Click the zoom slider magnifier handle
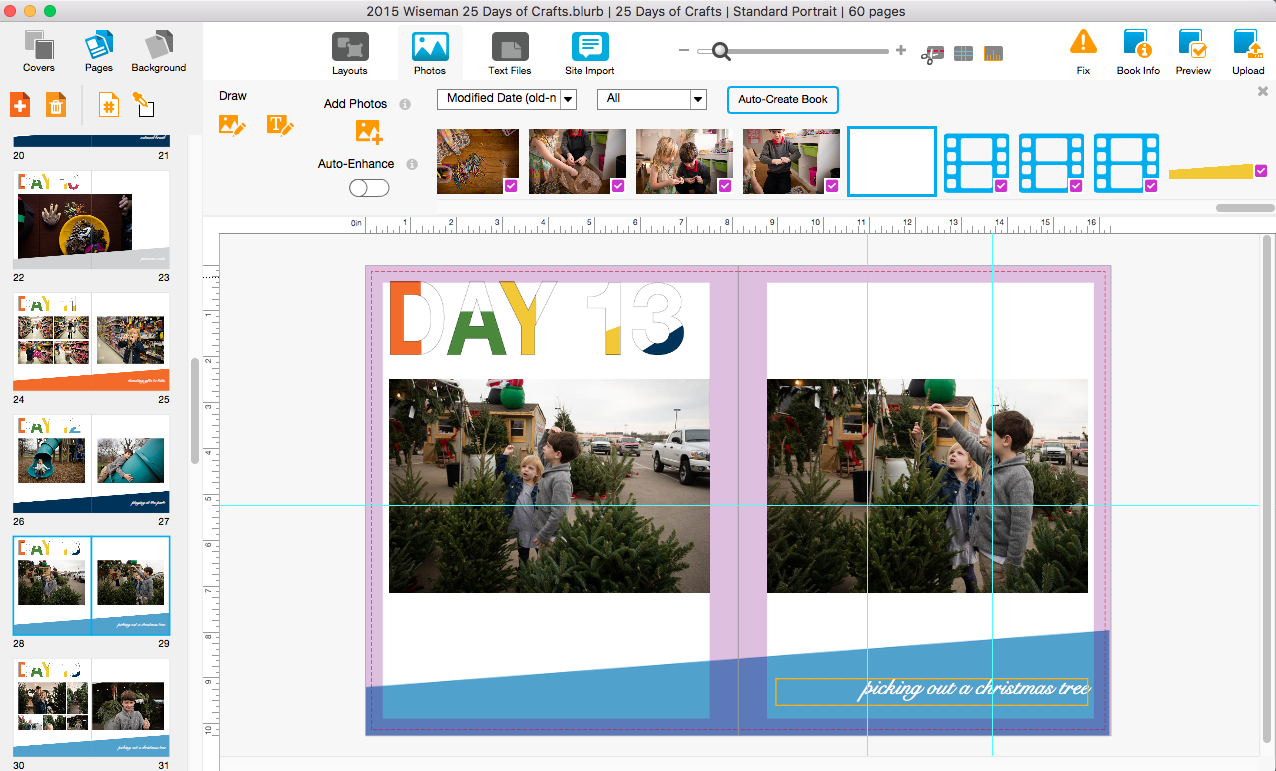 pyautogui.click(x=720, y=51)
